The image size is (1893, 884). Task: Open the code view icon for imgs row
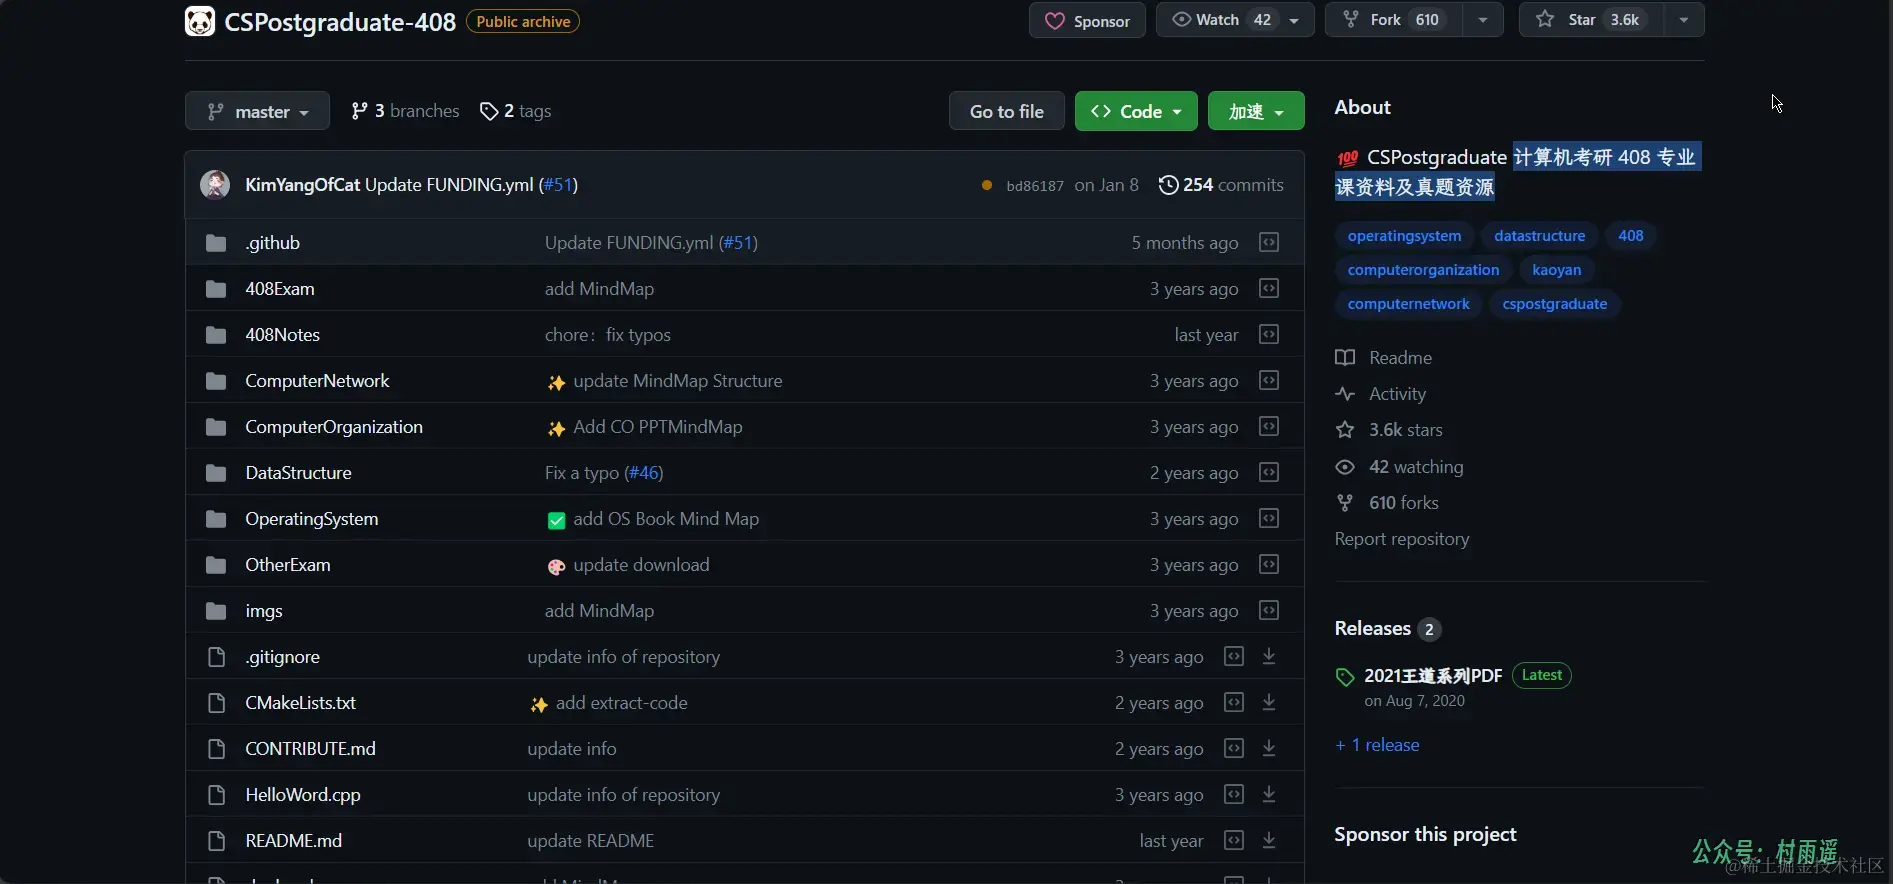pos(1269,610)
